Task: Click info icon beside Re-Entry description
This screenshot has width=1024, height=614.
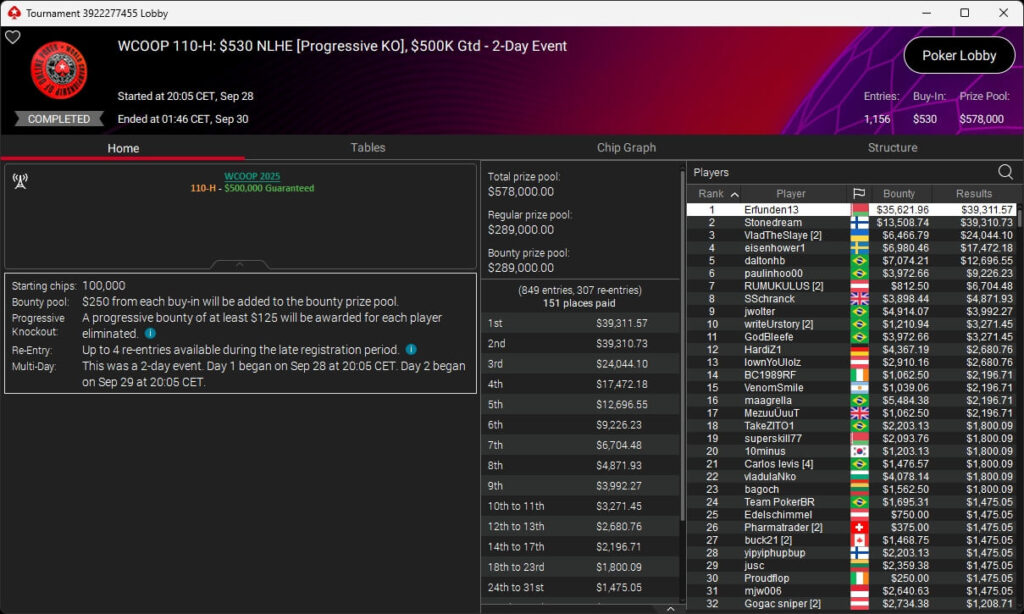Action: 411,349
